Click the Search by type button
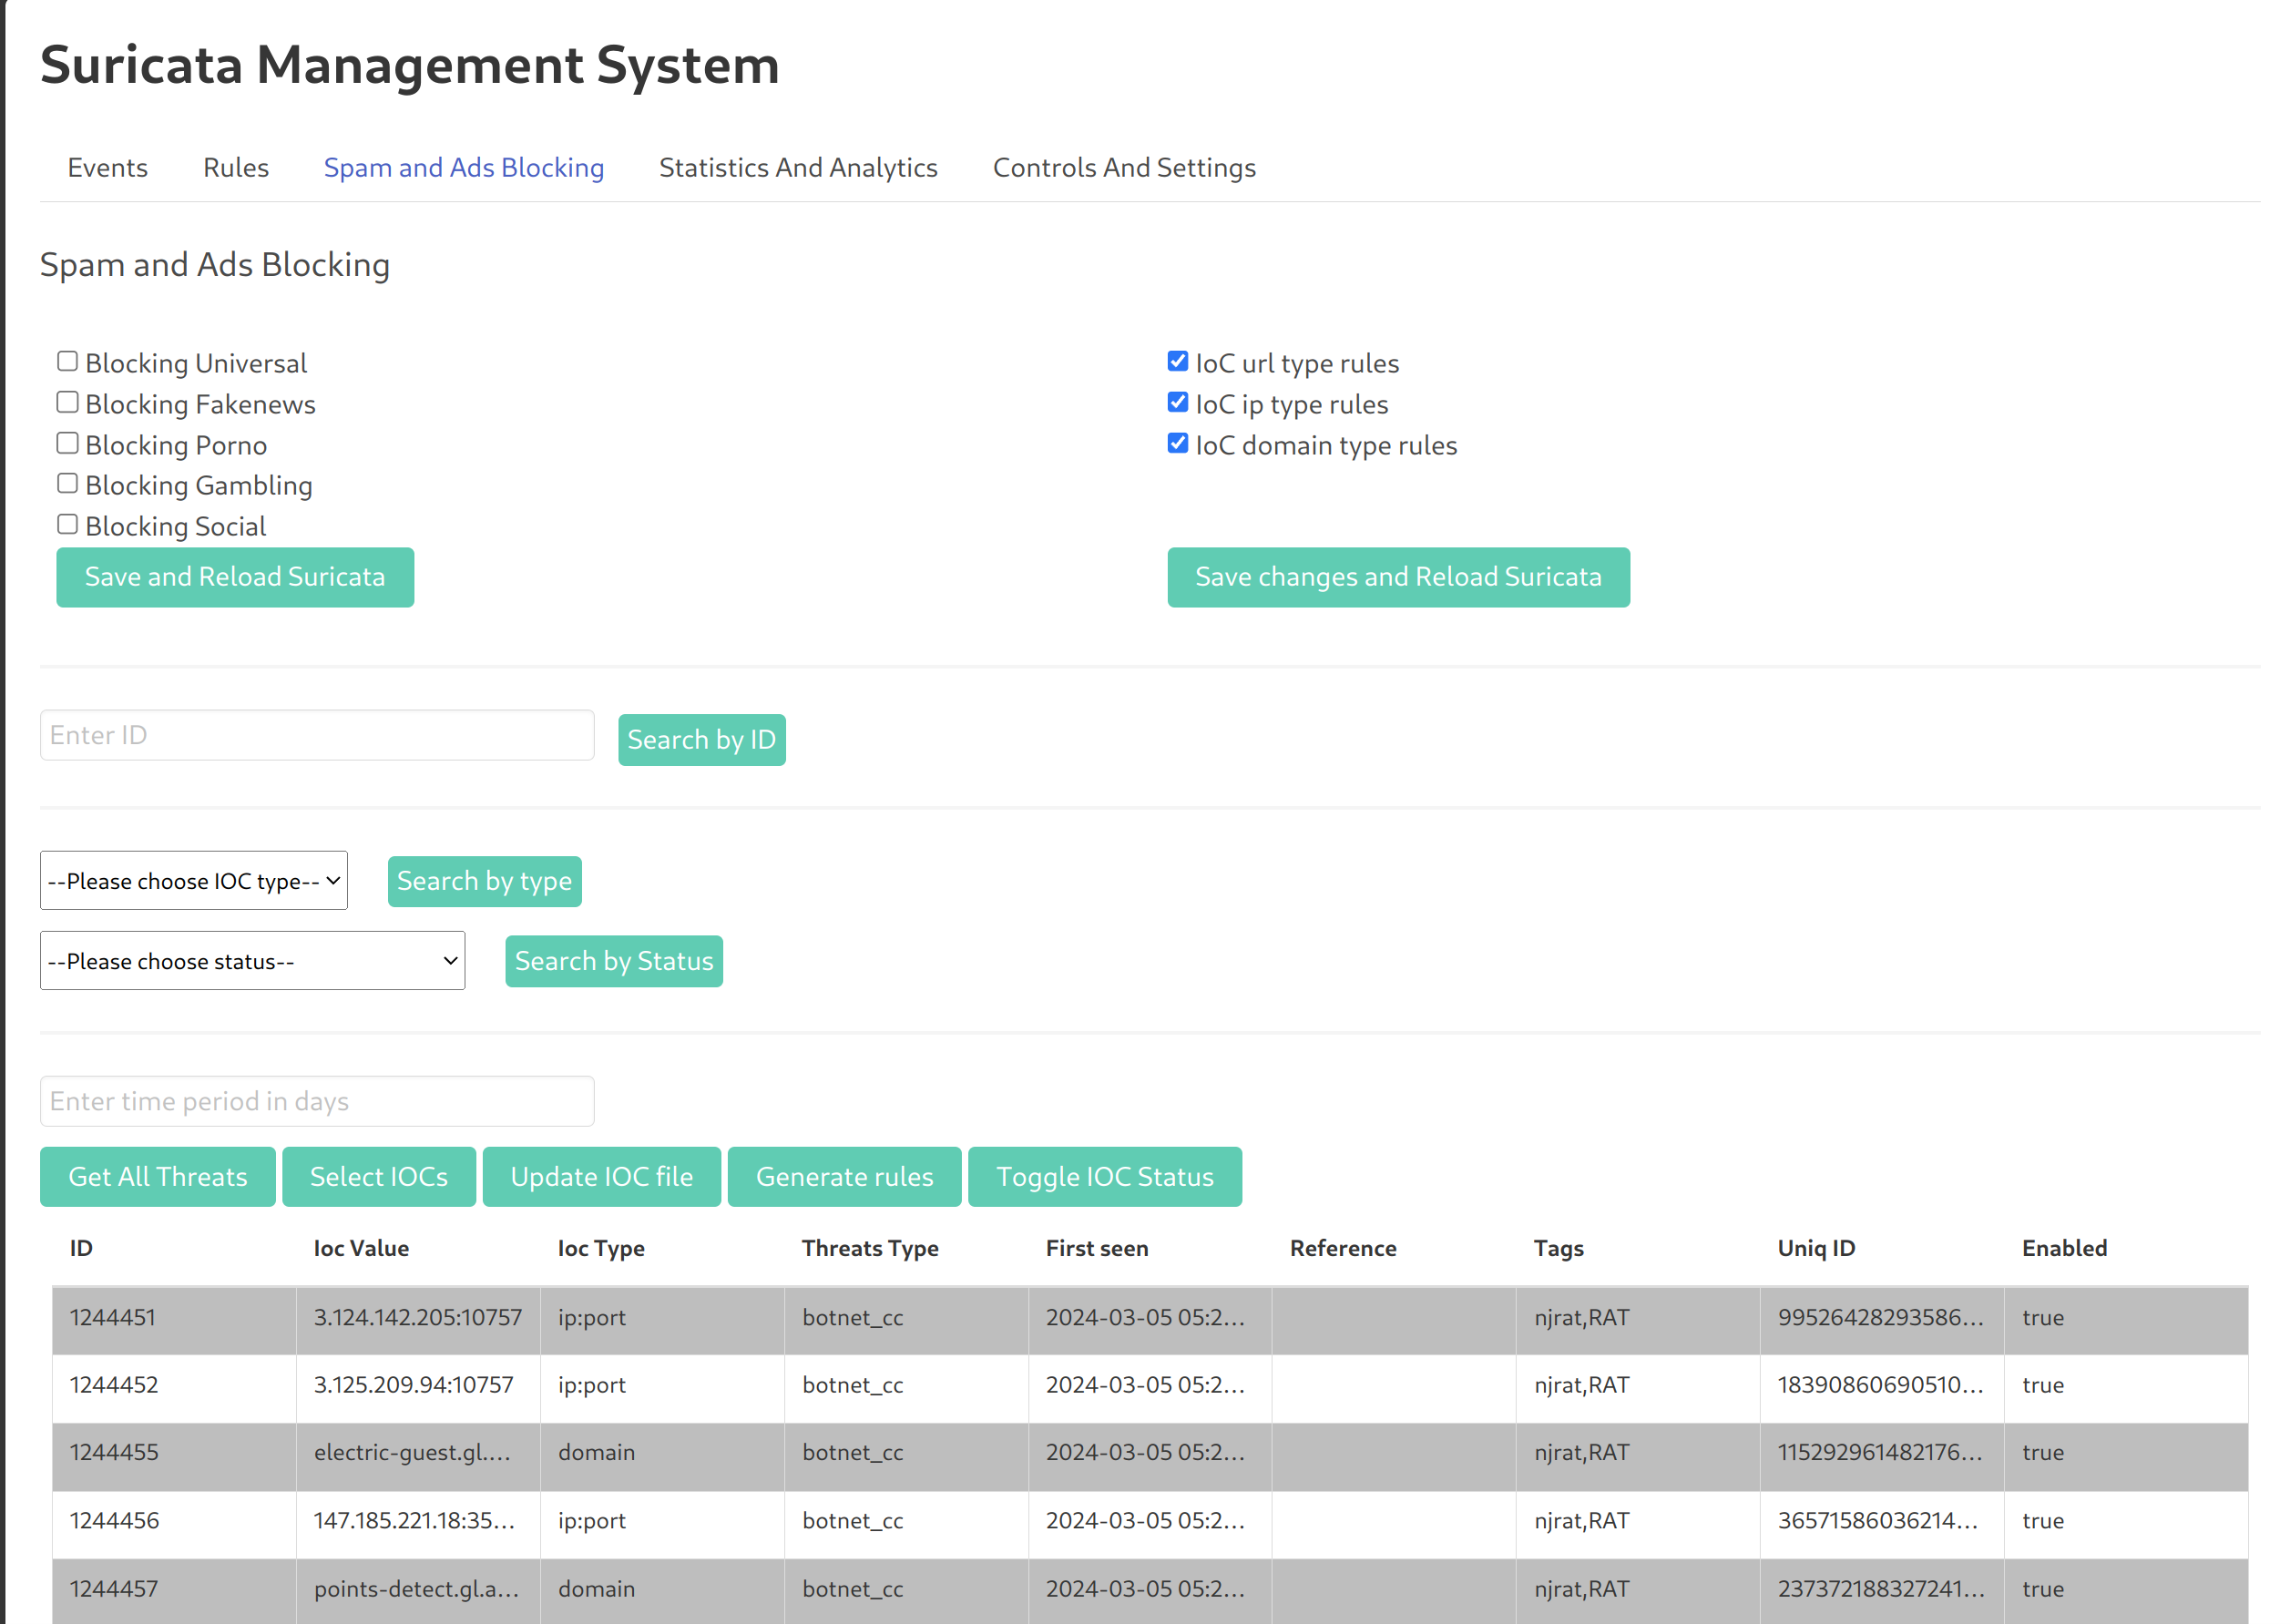 484,881
